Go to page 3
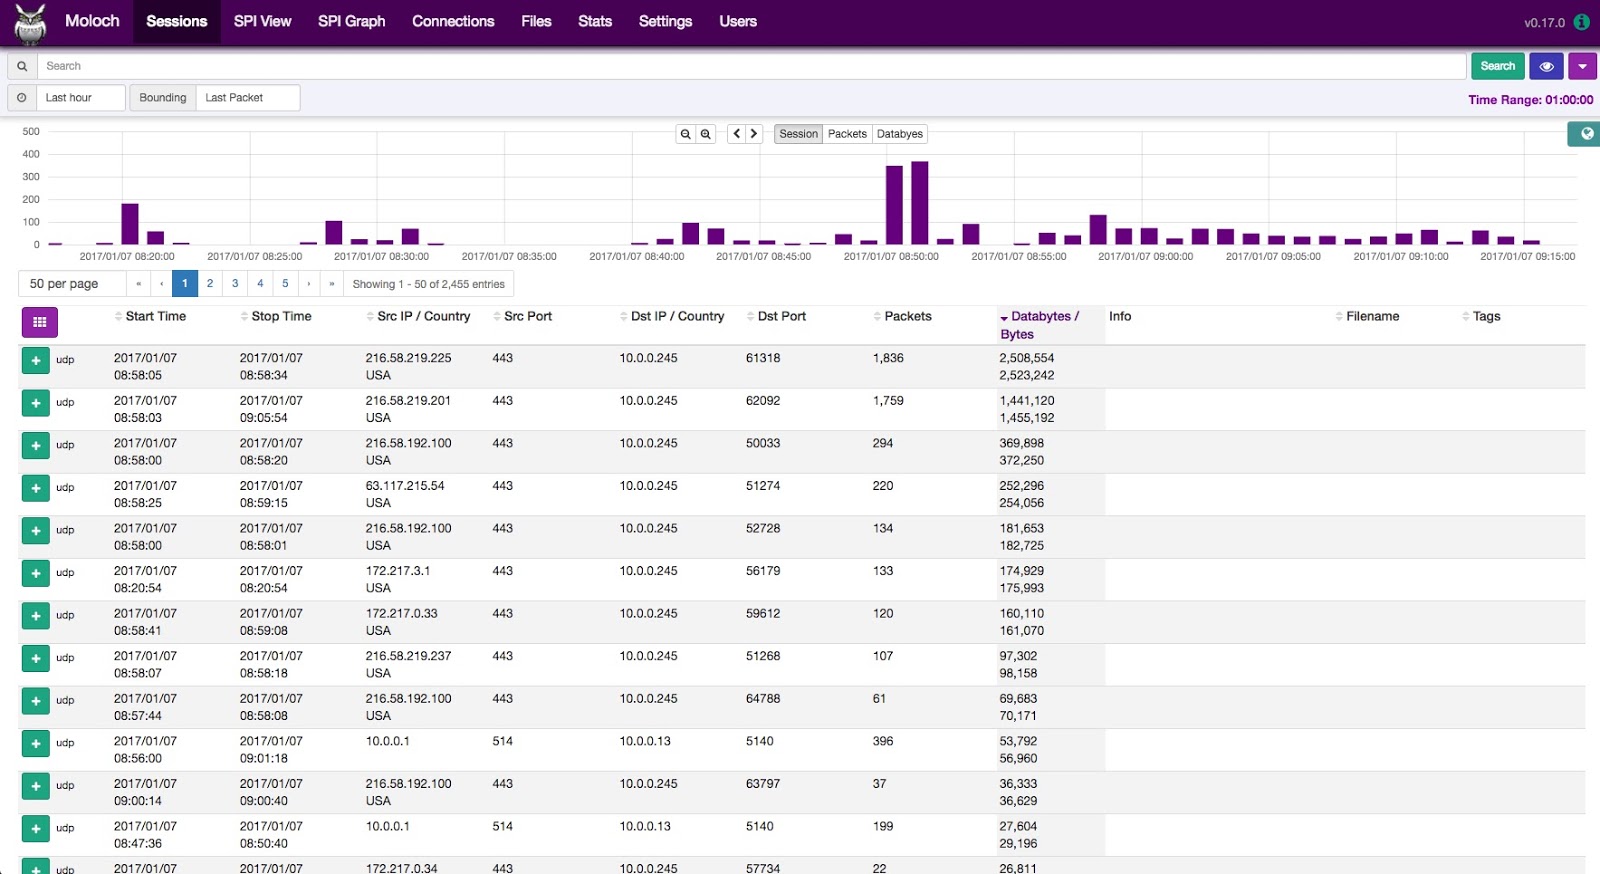This screenshot has width=1600, height=874. 235,284
